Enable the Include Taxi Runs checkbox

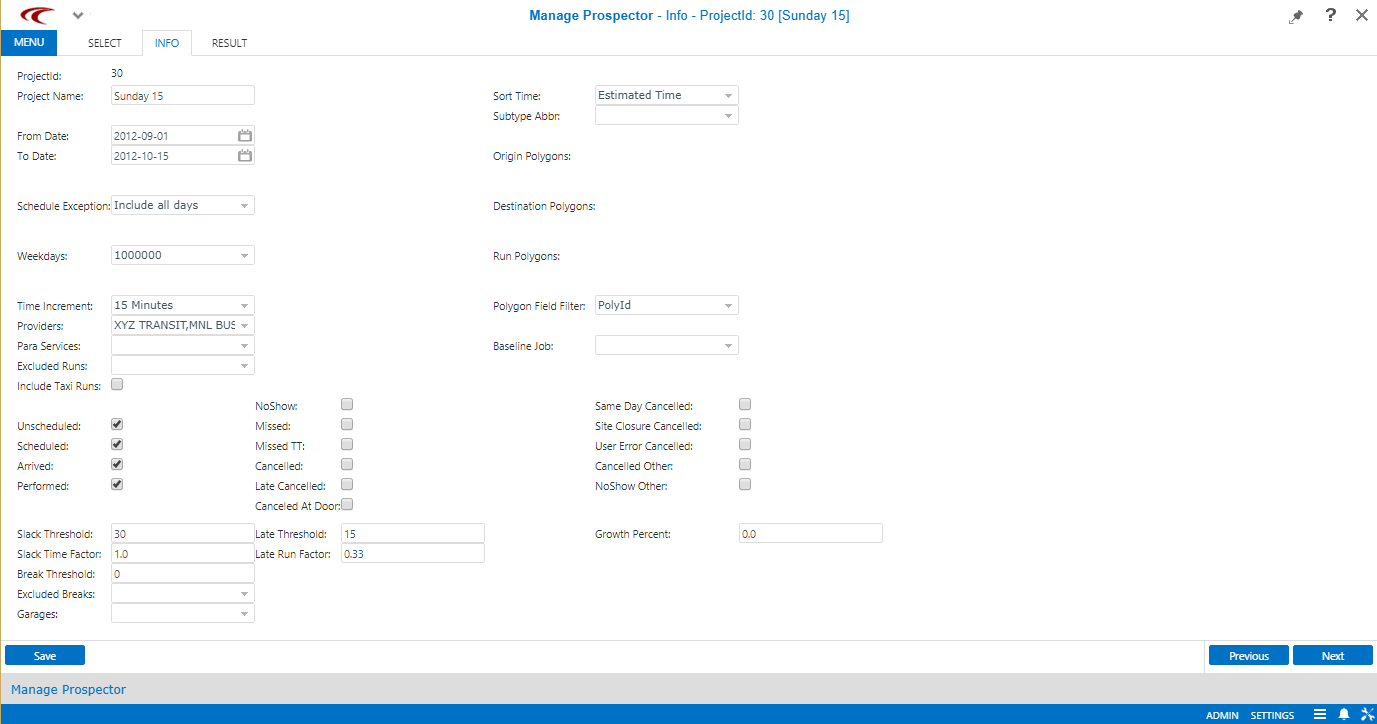[116, 383]
